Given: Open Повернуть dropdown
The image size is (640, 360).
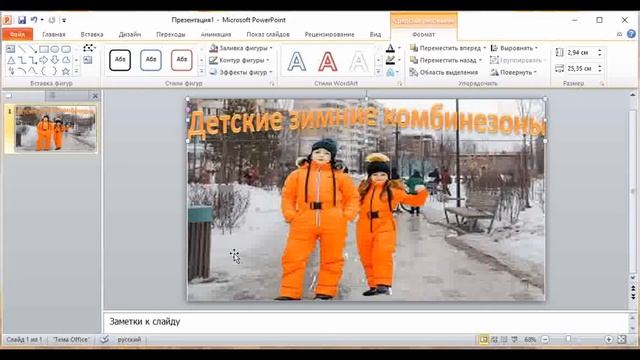Looking at the screenshot, I should click(513, 72).
